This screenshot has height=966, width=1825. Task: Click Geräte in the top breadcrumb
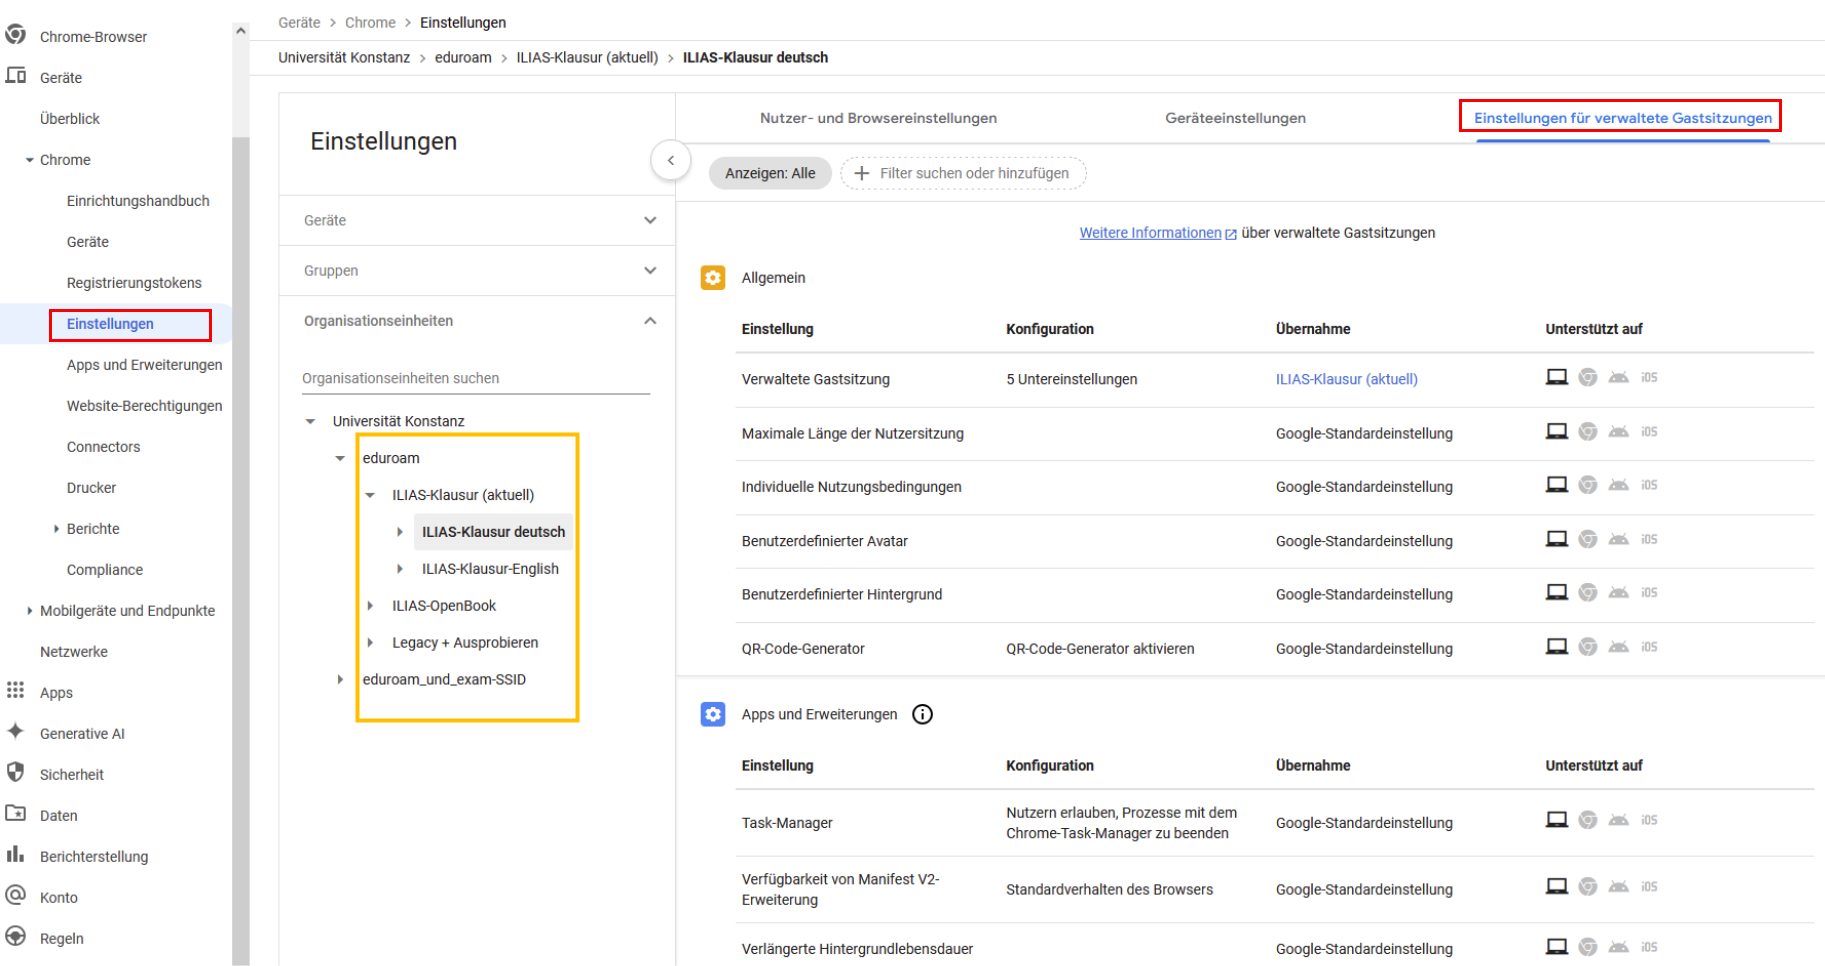coord(299,22)
